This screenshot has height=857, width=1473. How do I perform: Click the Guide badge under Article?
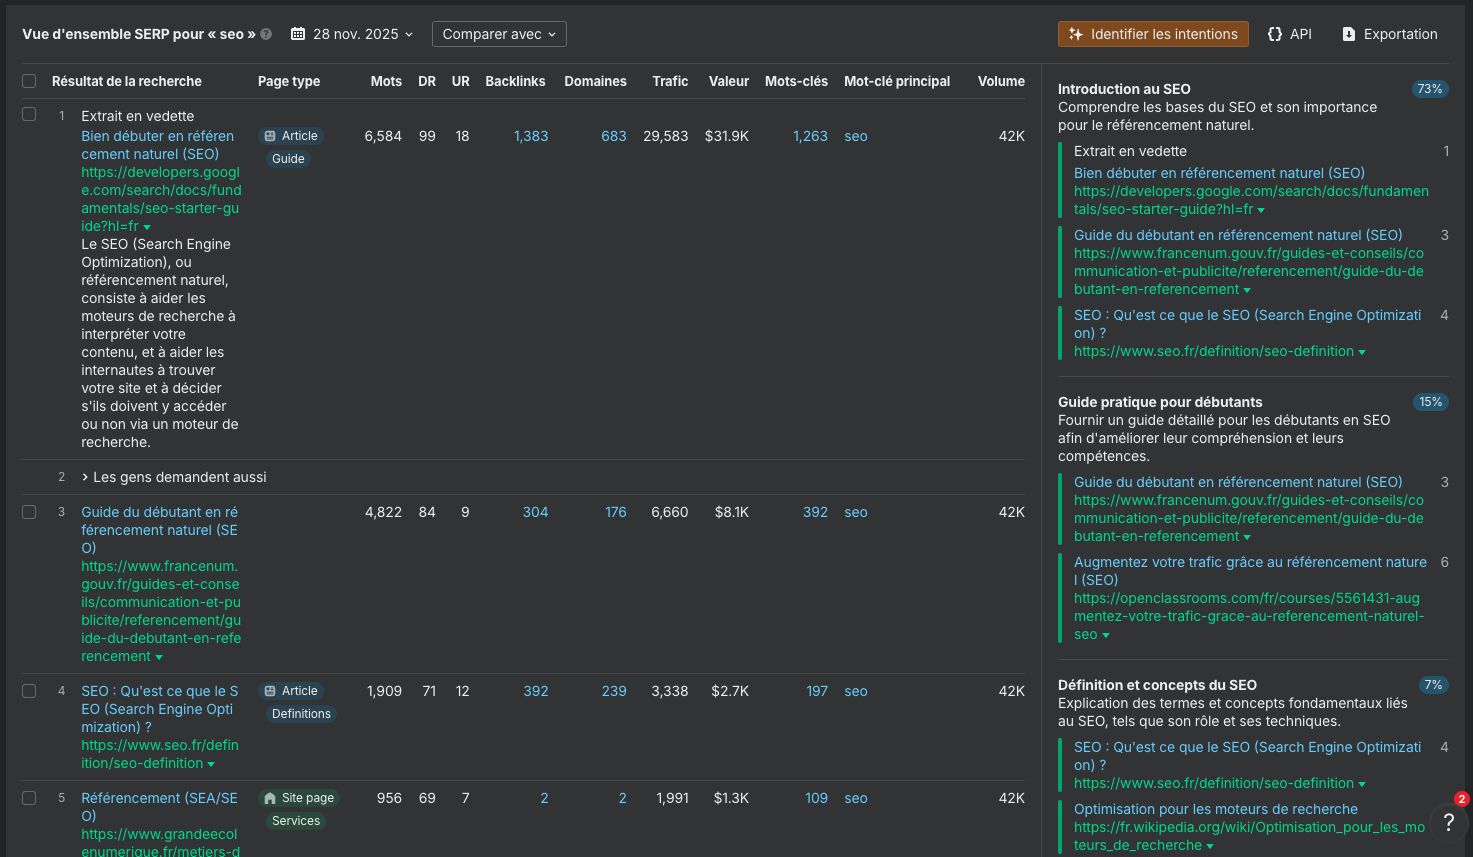click(287, 158)
